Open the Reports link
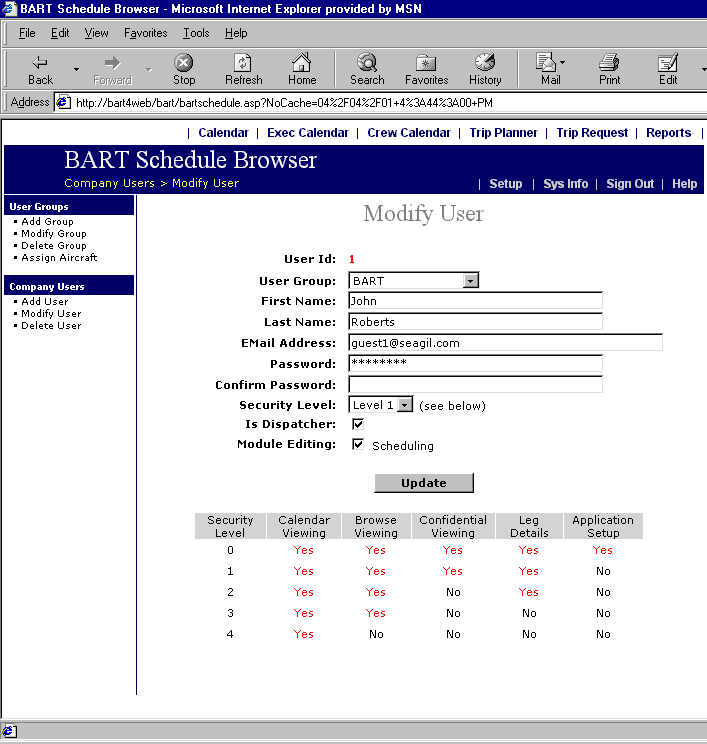The height and width of the screenshot is (744, 707). (x=669, y=133)
